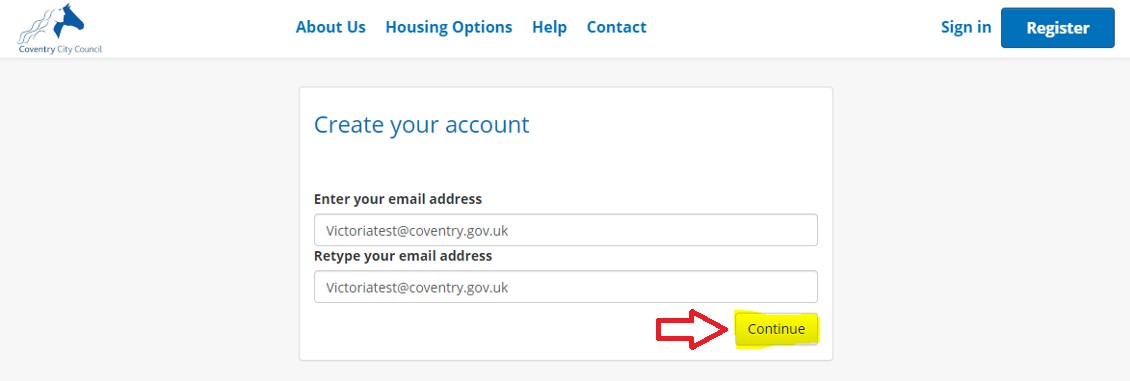This screenshot has height=381, width=1130.
Task: Click the blue Register button
Action: click(x=1058, y=28)
